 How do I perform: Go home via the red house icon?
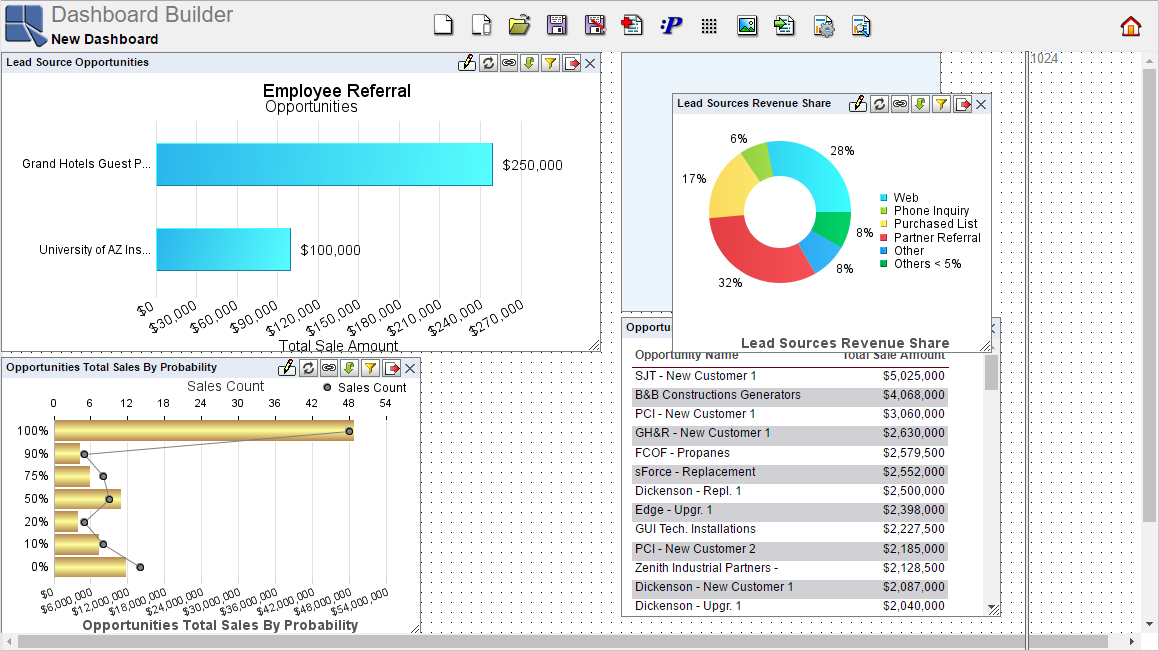(x=1130, y=26)
